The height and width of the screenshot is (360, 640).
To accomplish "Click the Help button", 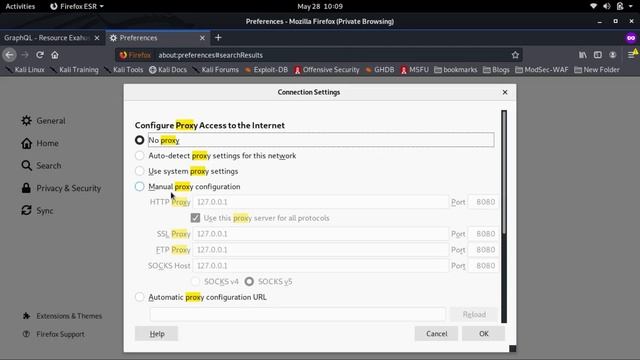I will (156, 333).
